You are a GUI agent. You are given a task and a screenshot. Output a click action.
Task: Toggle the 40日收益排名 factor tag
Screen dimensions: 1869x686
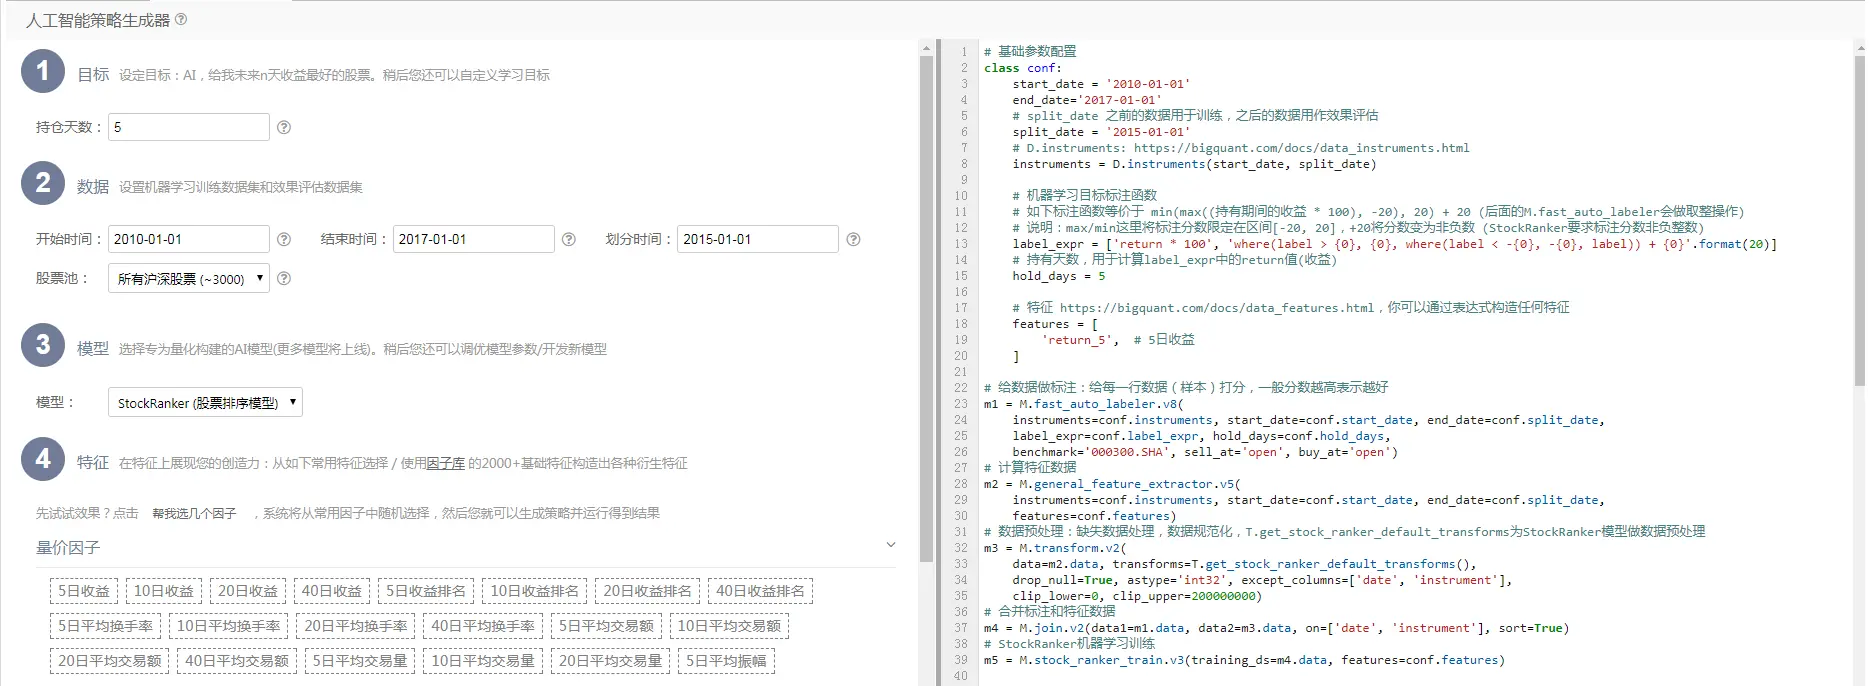(760, 591)
